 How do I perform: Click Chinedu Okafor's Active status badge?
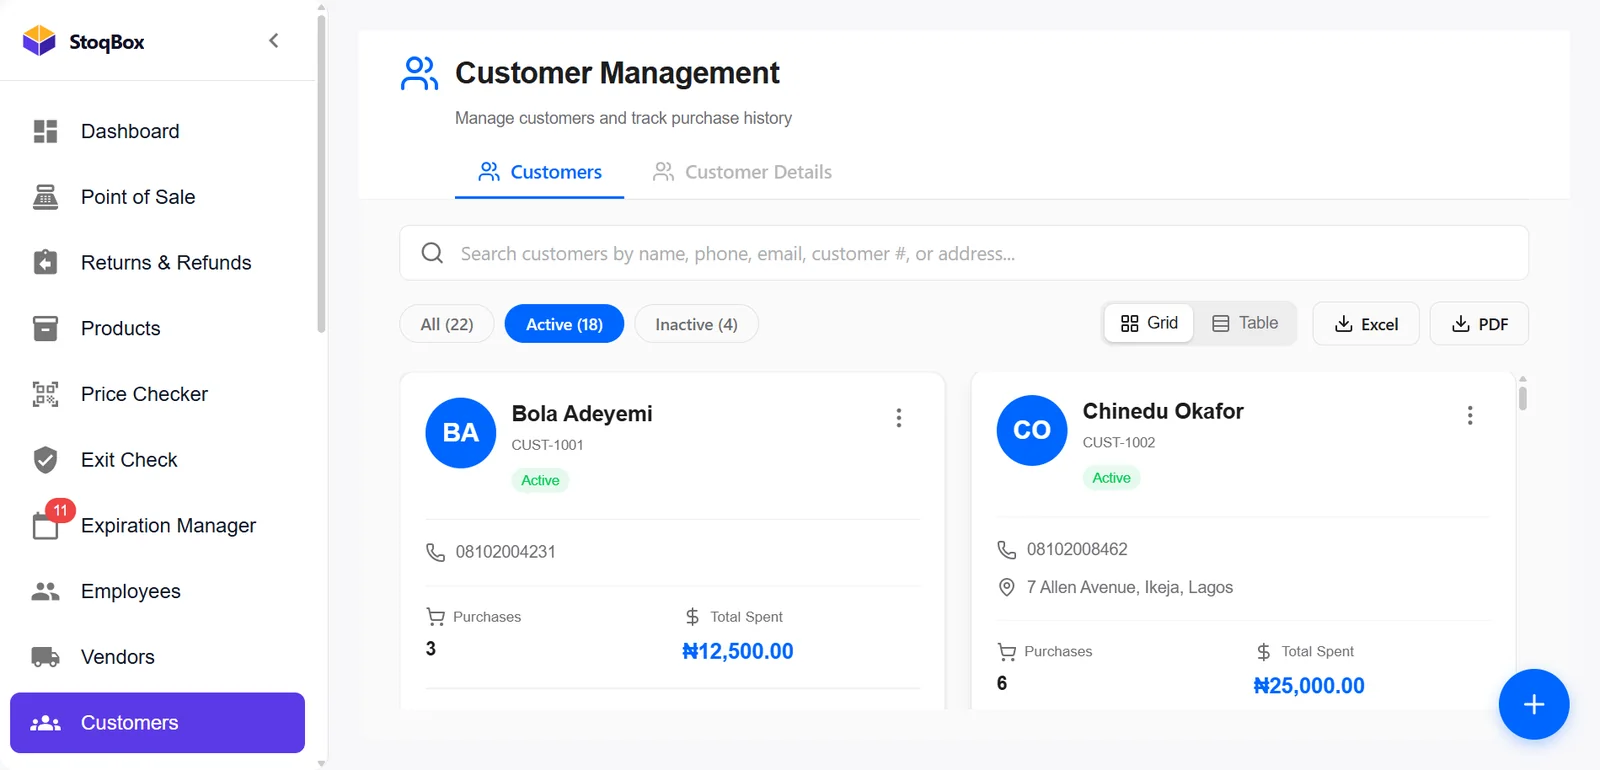coord(1111,478)
